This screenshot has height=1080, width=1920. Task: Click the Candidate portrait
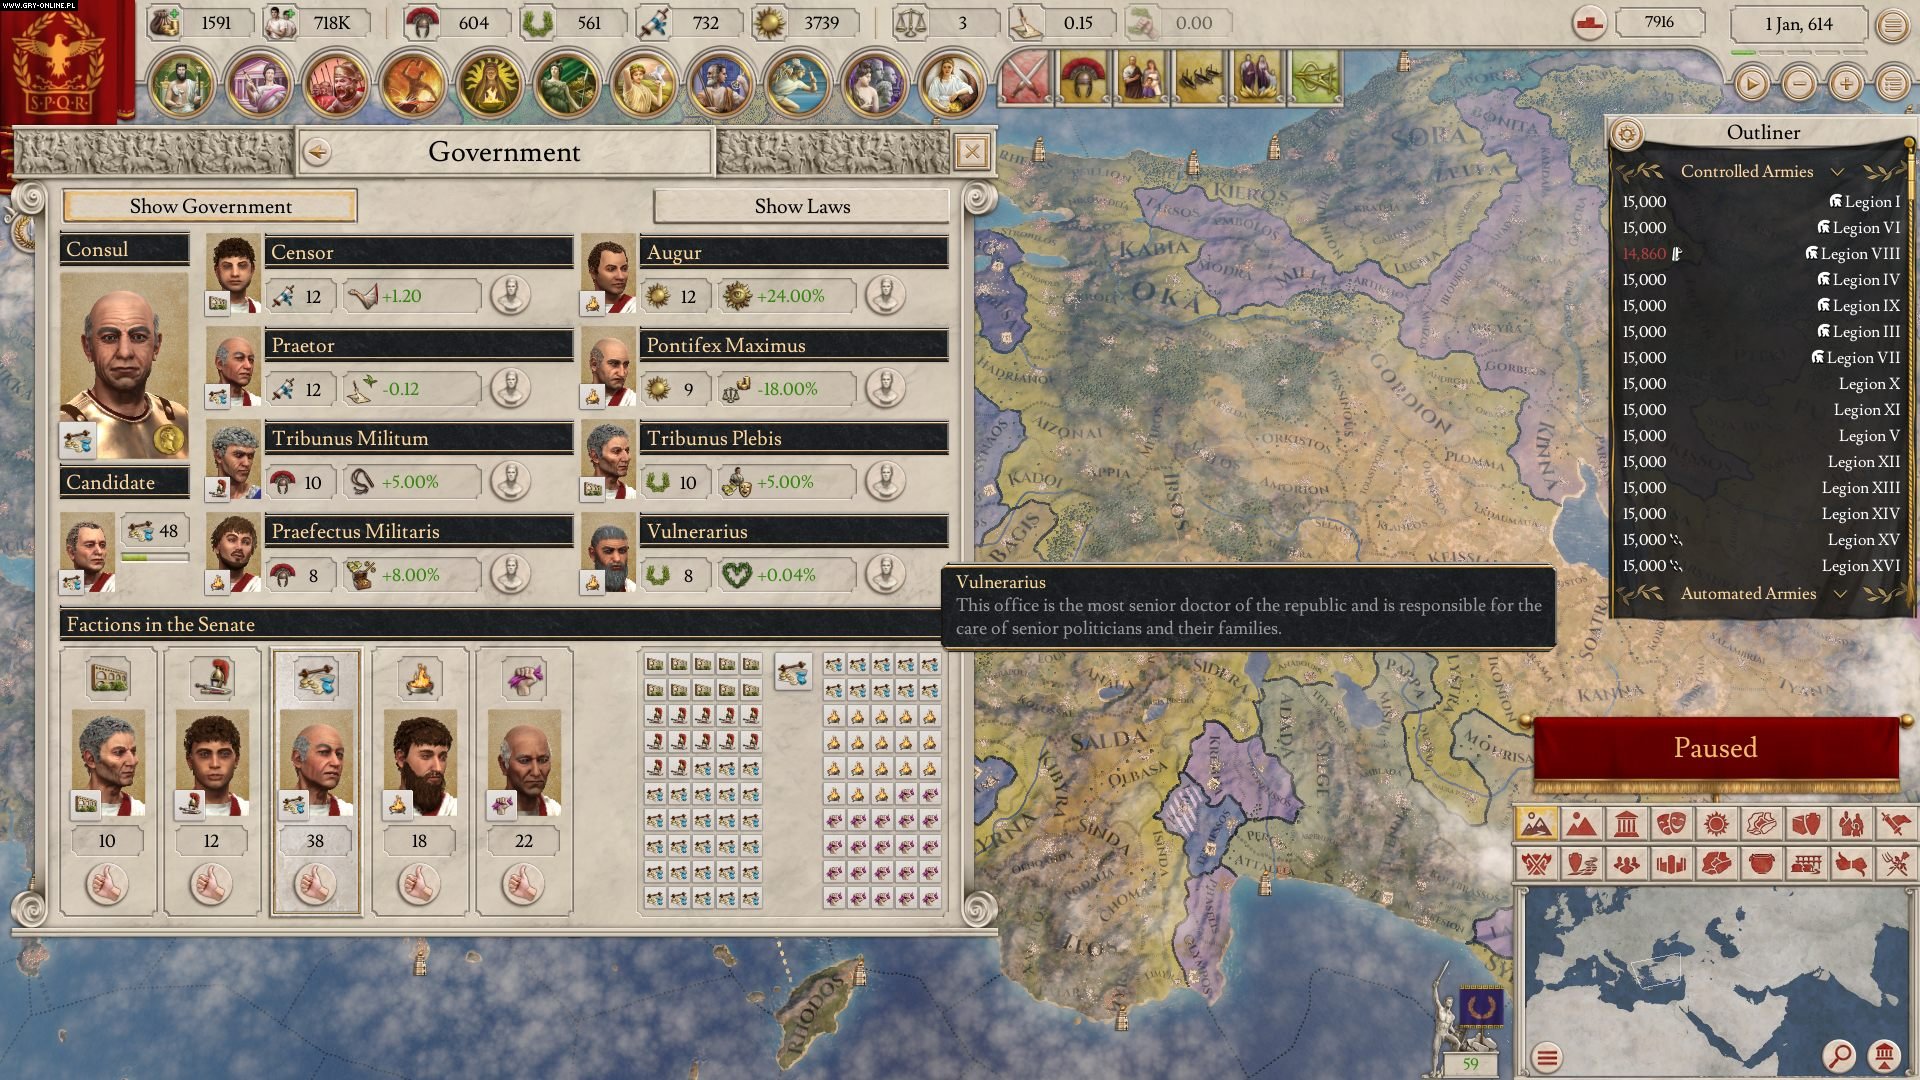[88, 552]
